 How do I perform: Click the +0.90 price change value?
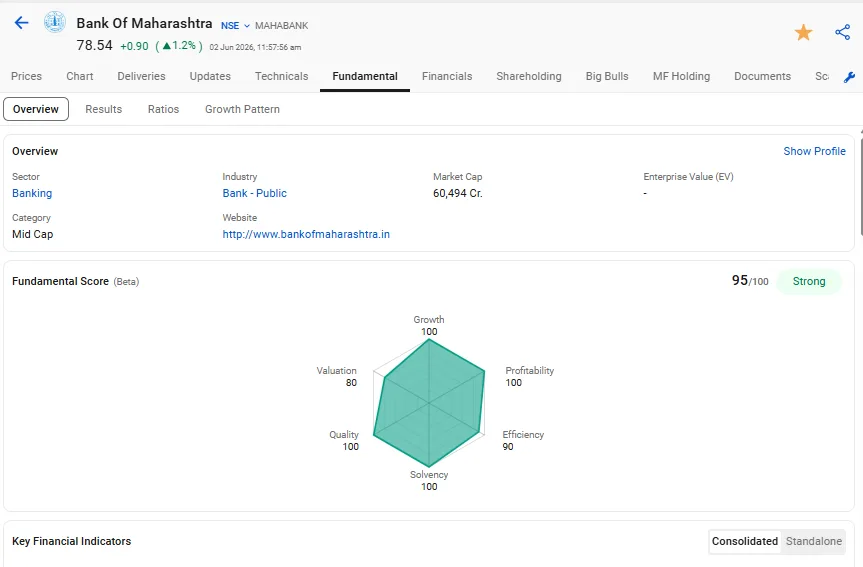pos(134,46)
